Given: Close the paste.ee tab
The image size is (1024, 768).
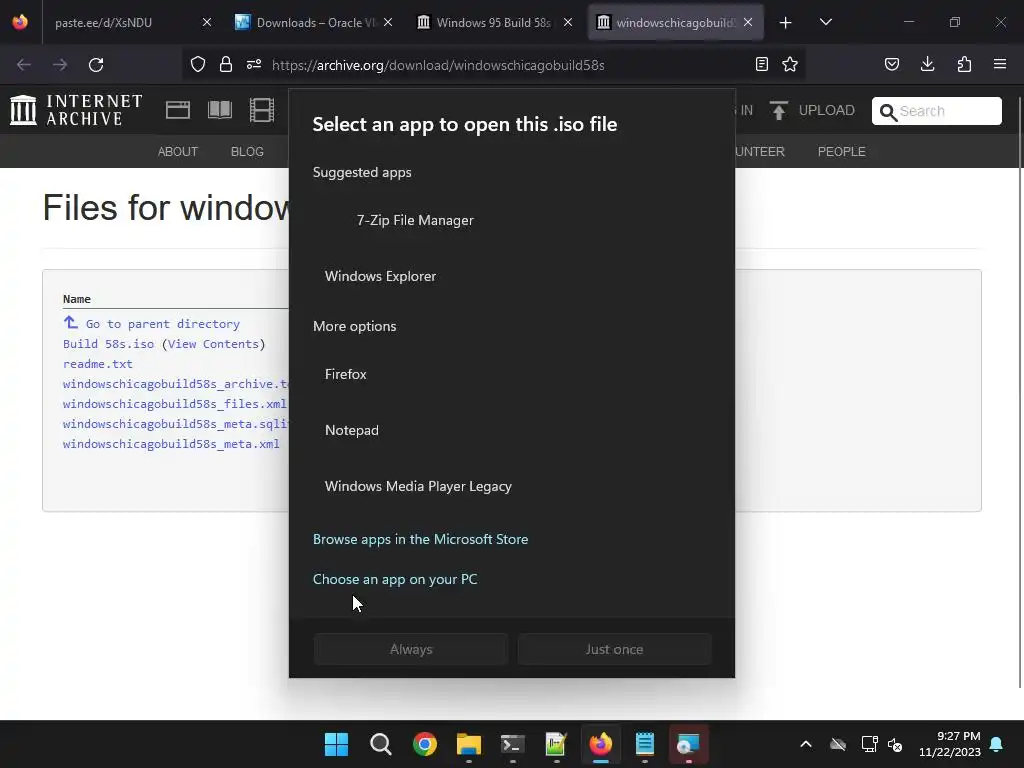Looking at the screenshot, I should 206,22.
